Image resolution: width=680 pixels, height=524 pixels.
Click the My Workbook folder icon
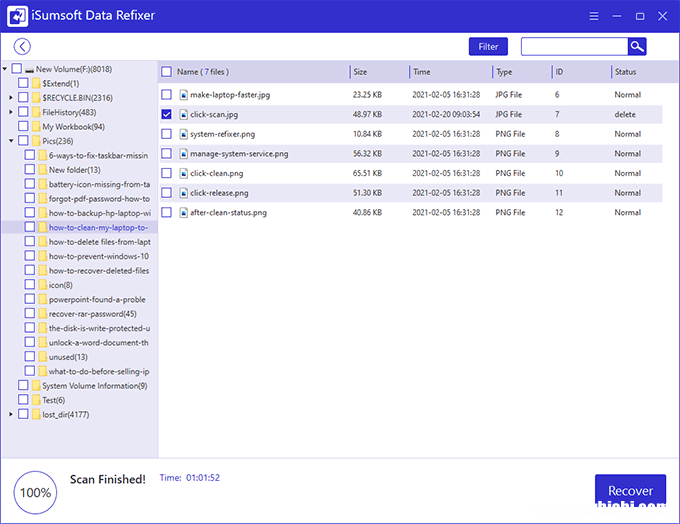[36, 126]
